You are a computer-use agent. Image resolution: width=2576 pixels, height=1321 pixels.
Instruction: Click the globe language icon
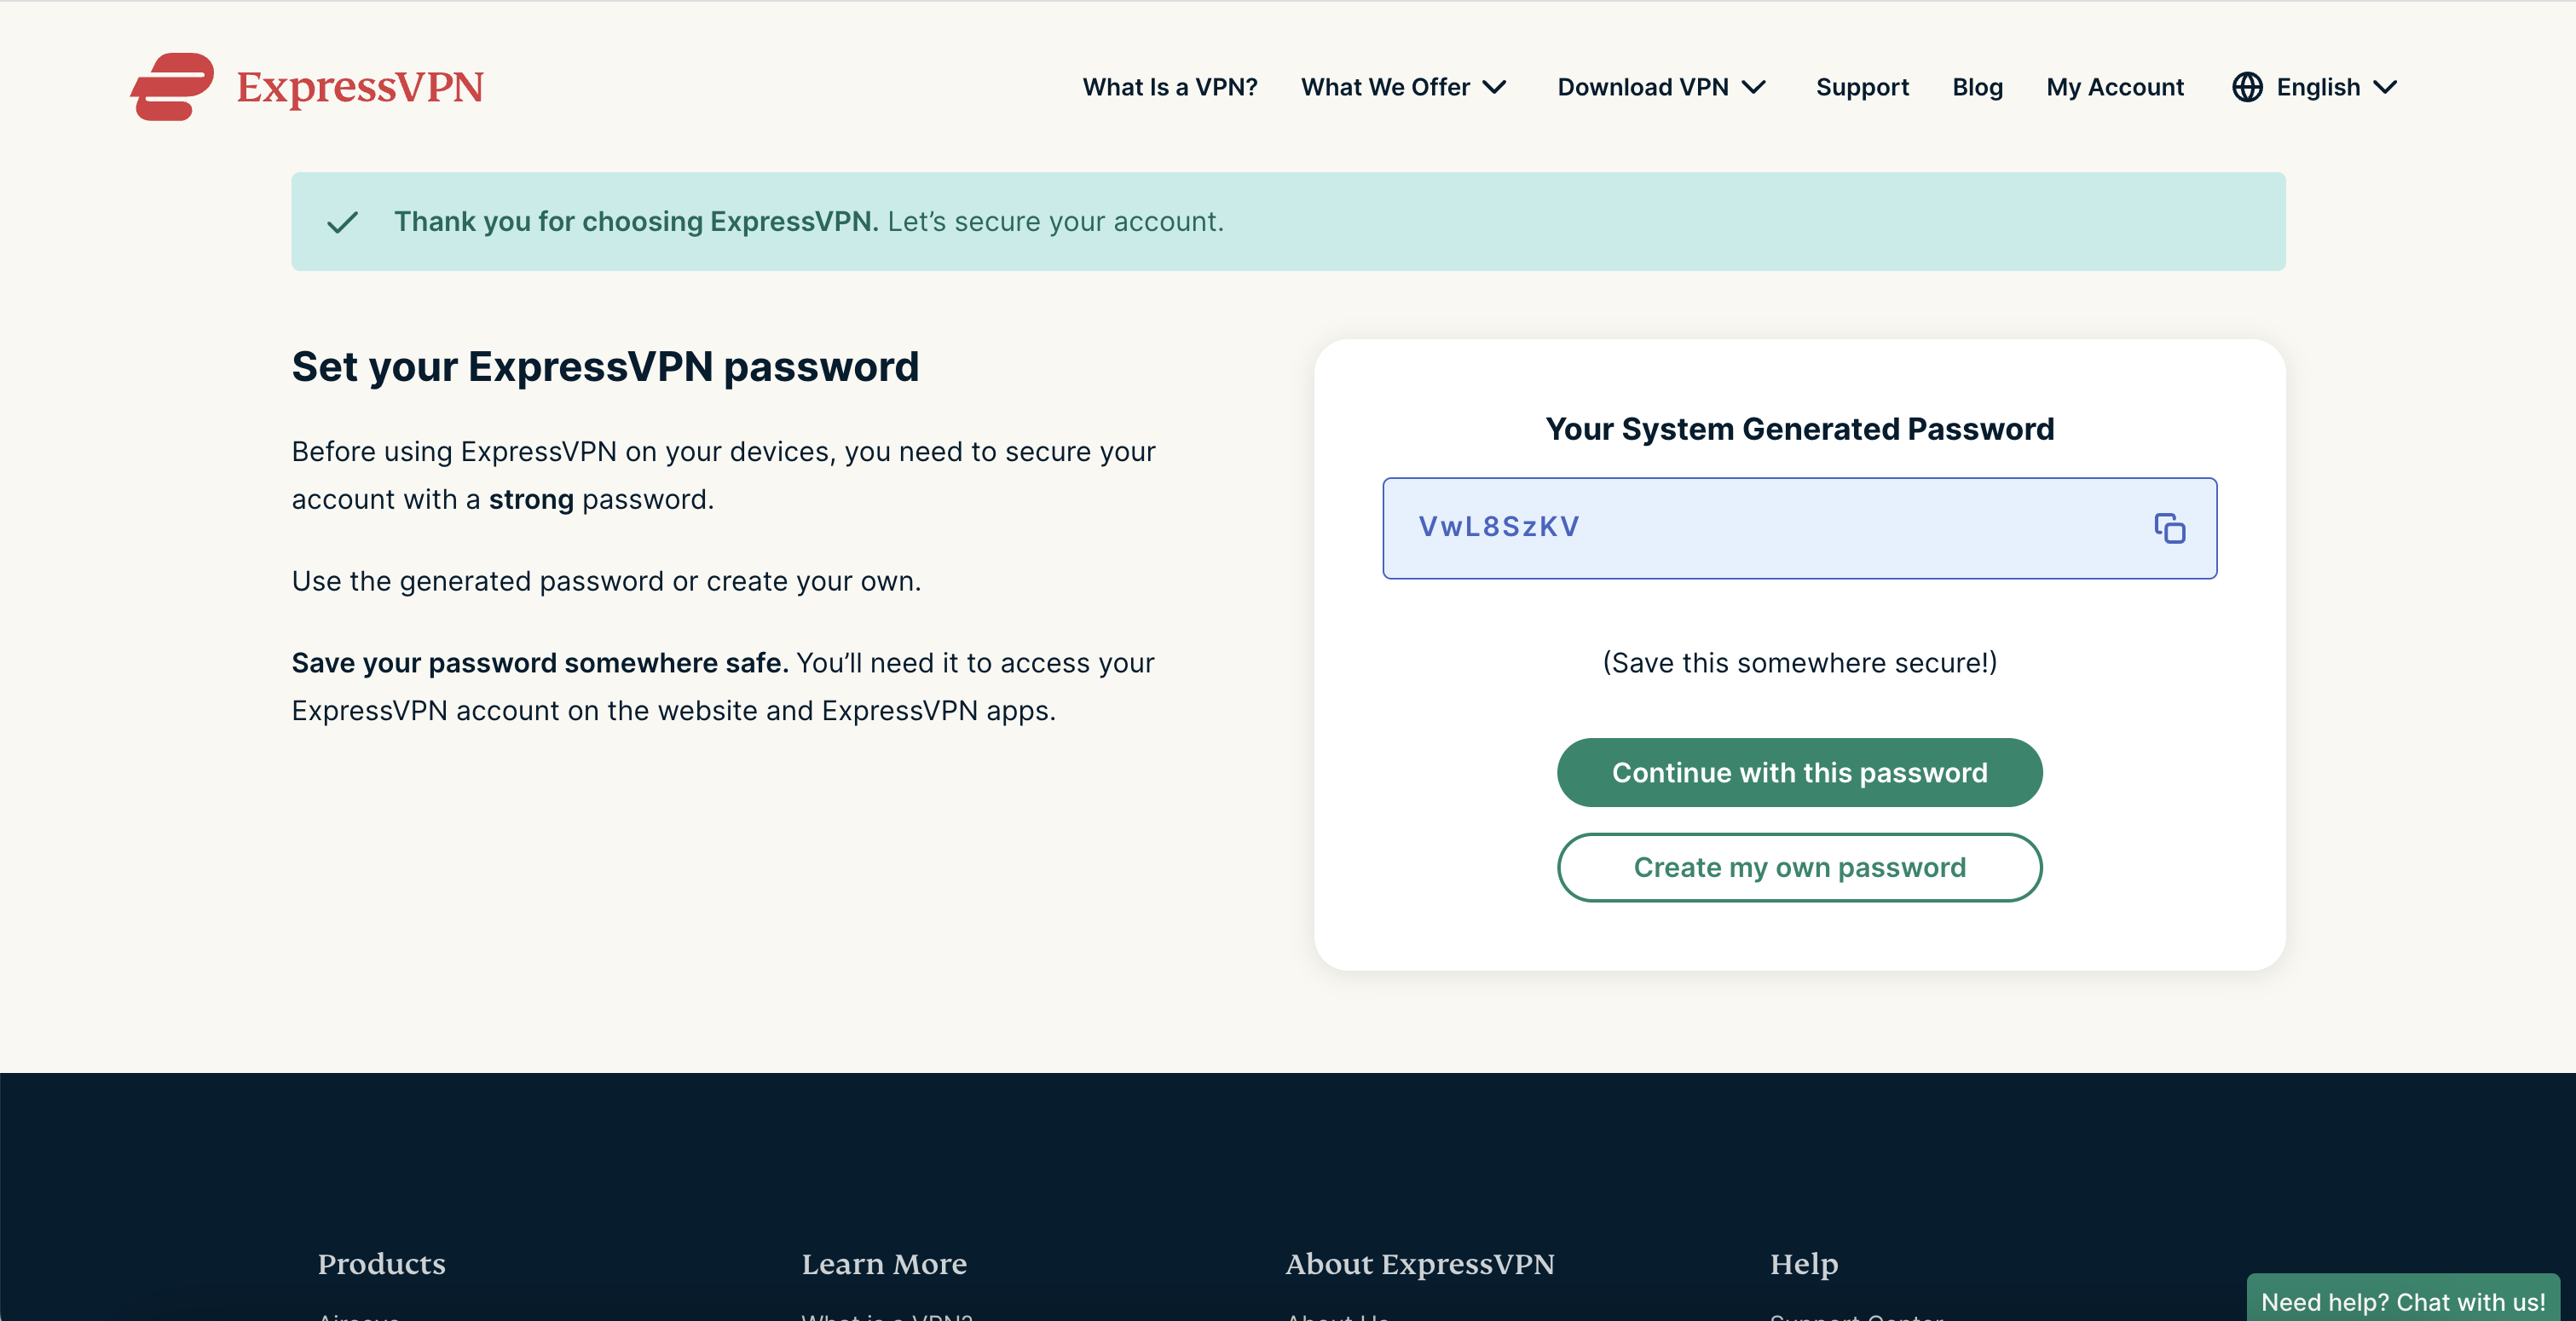coord(2247,87)
